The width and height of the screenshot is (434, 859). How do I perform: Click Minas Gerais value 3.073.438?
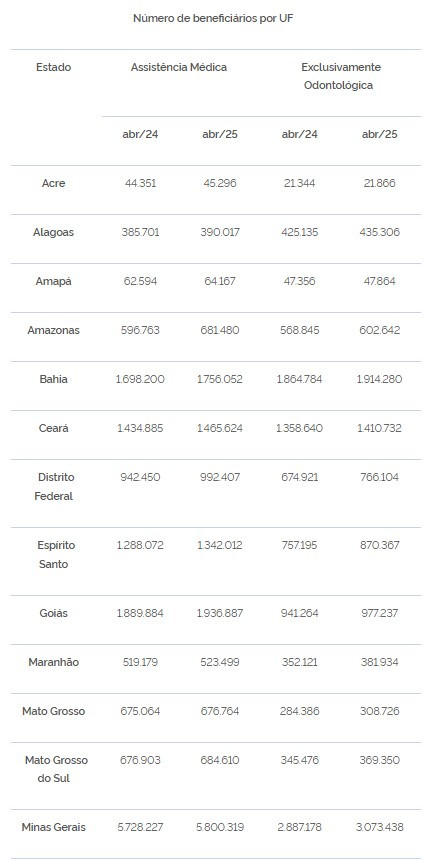click(x=379, y=827)
